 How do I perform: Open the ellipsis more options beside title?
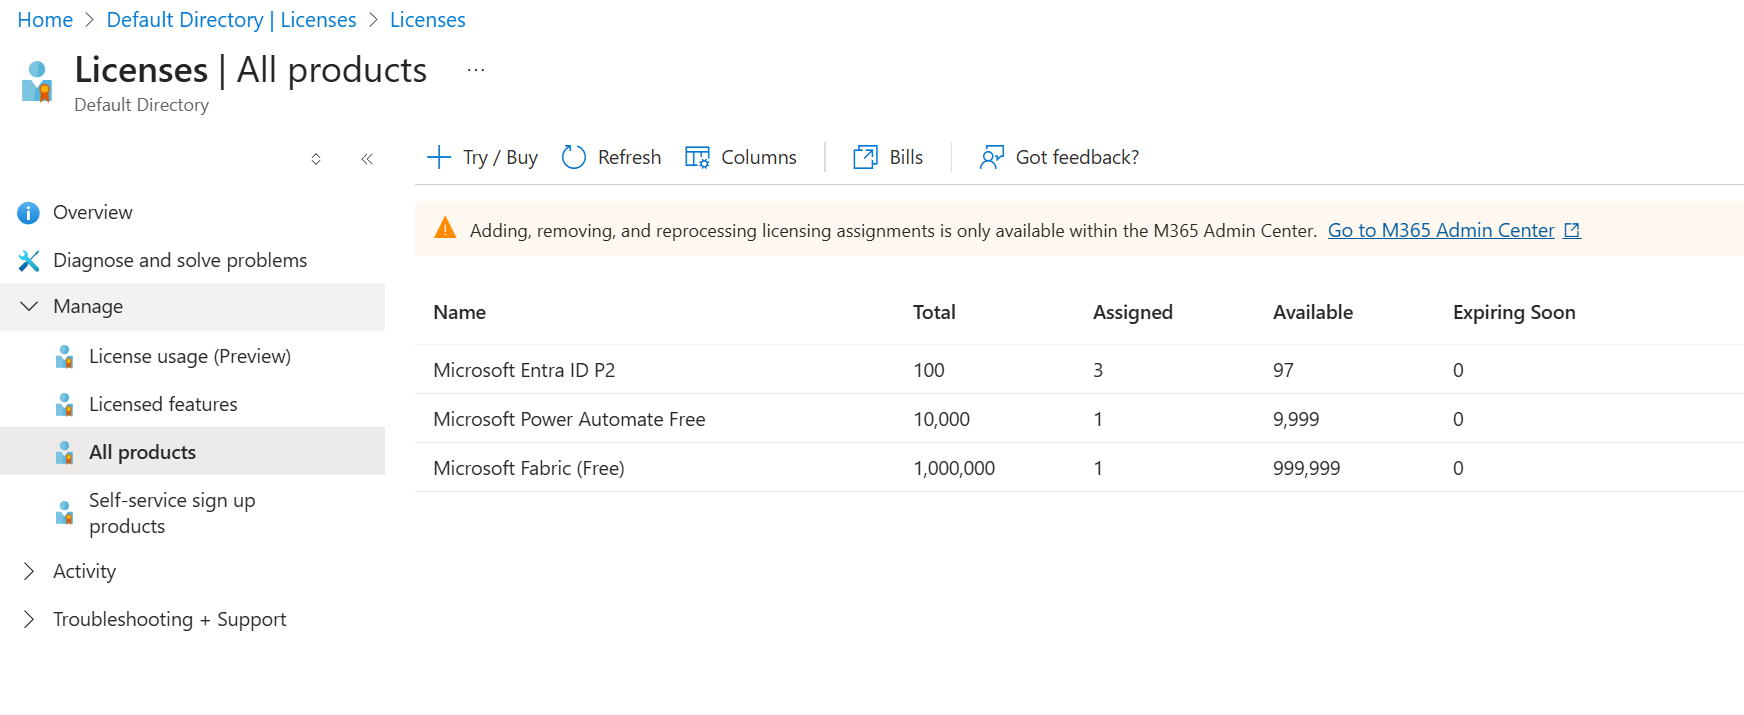[x=476, y=70]
